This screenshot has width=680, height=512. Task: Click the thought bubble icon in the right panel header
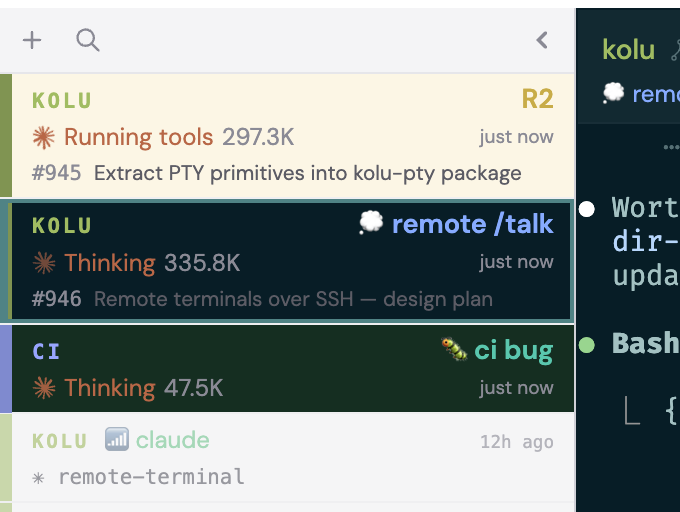[614, 93]
